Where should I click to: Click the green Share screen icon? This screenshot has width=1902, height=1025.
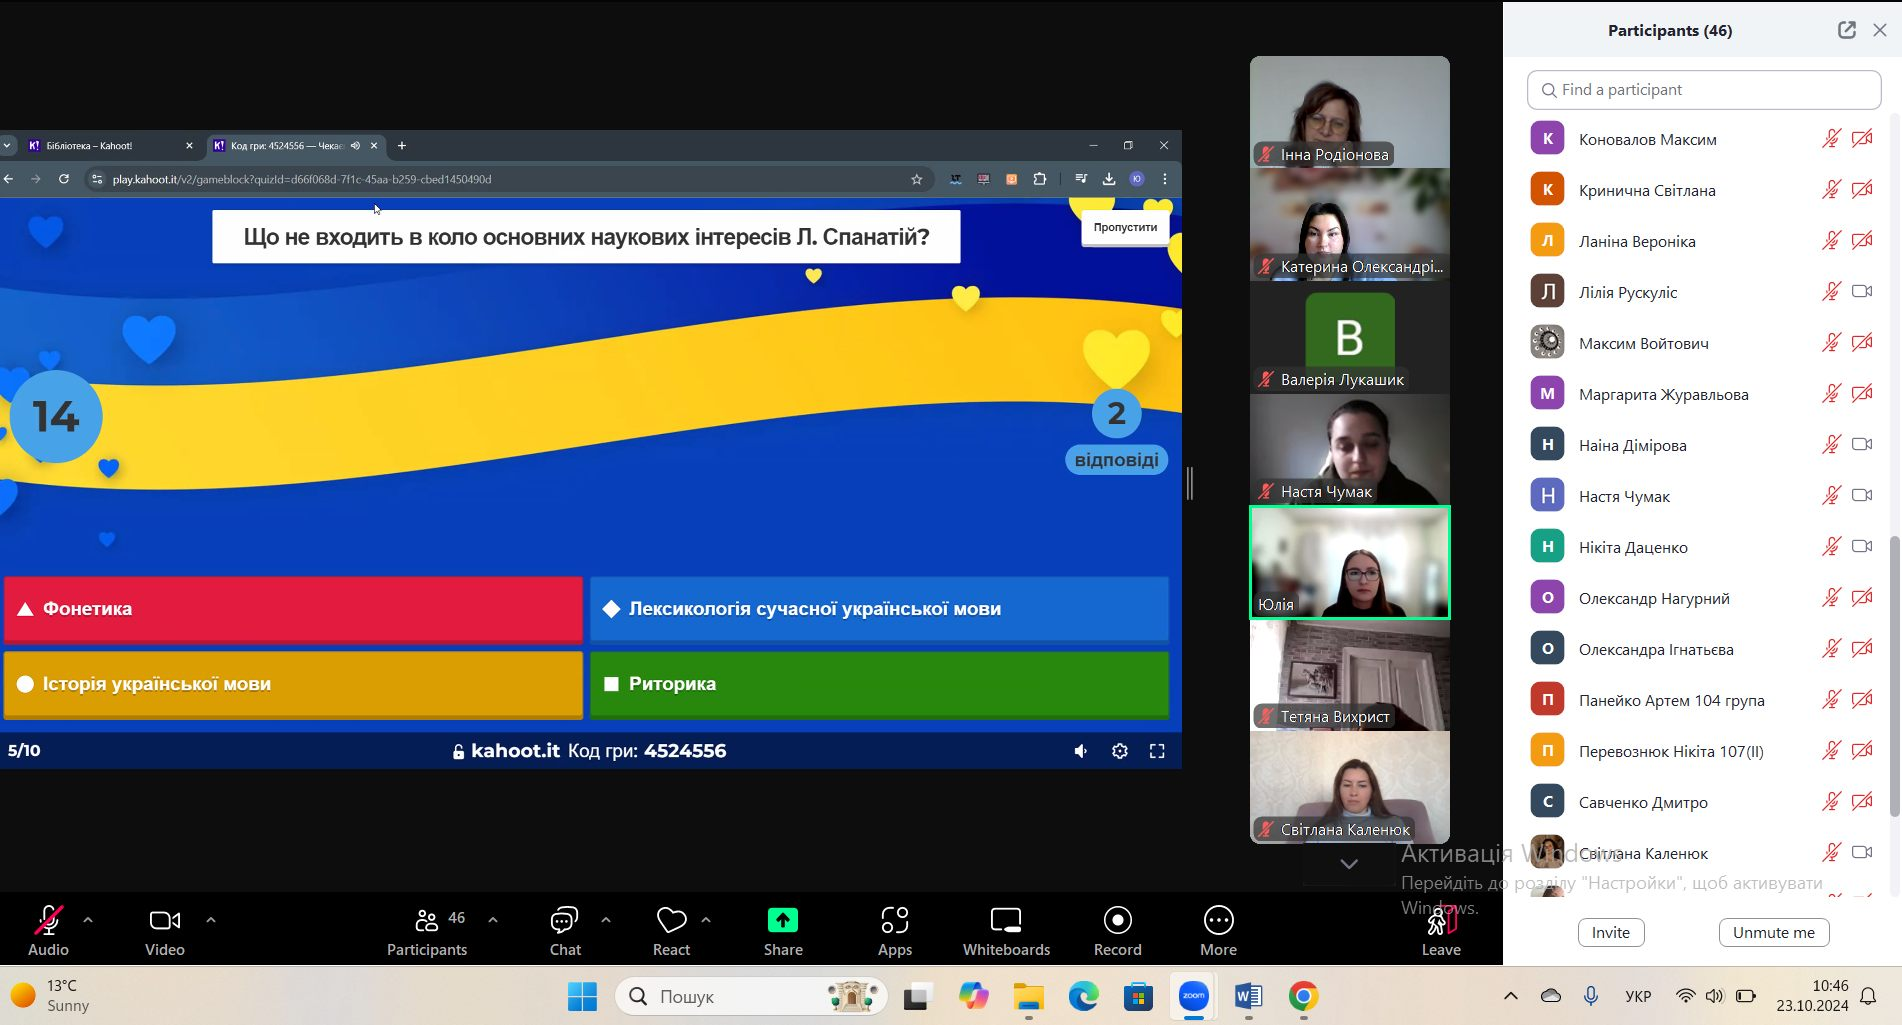pyautogui.click(x=782, y=920)
